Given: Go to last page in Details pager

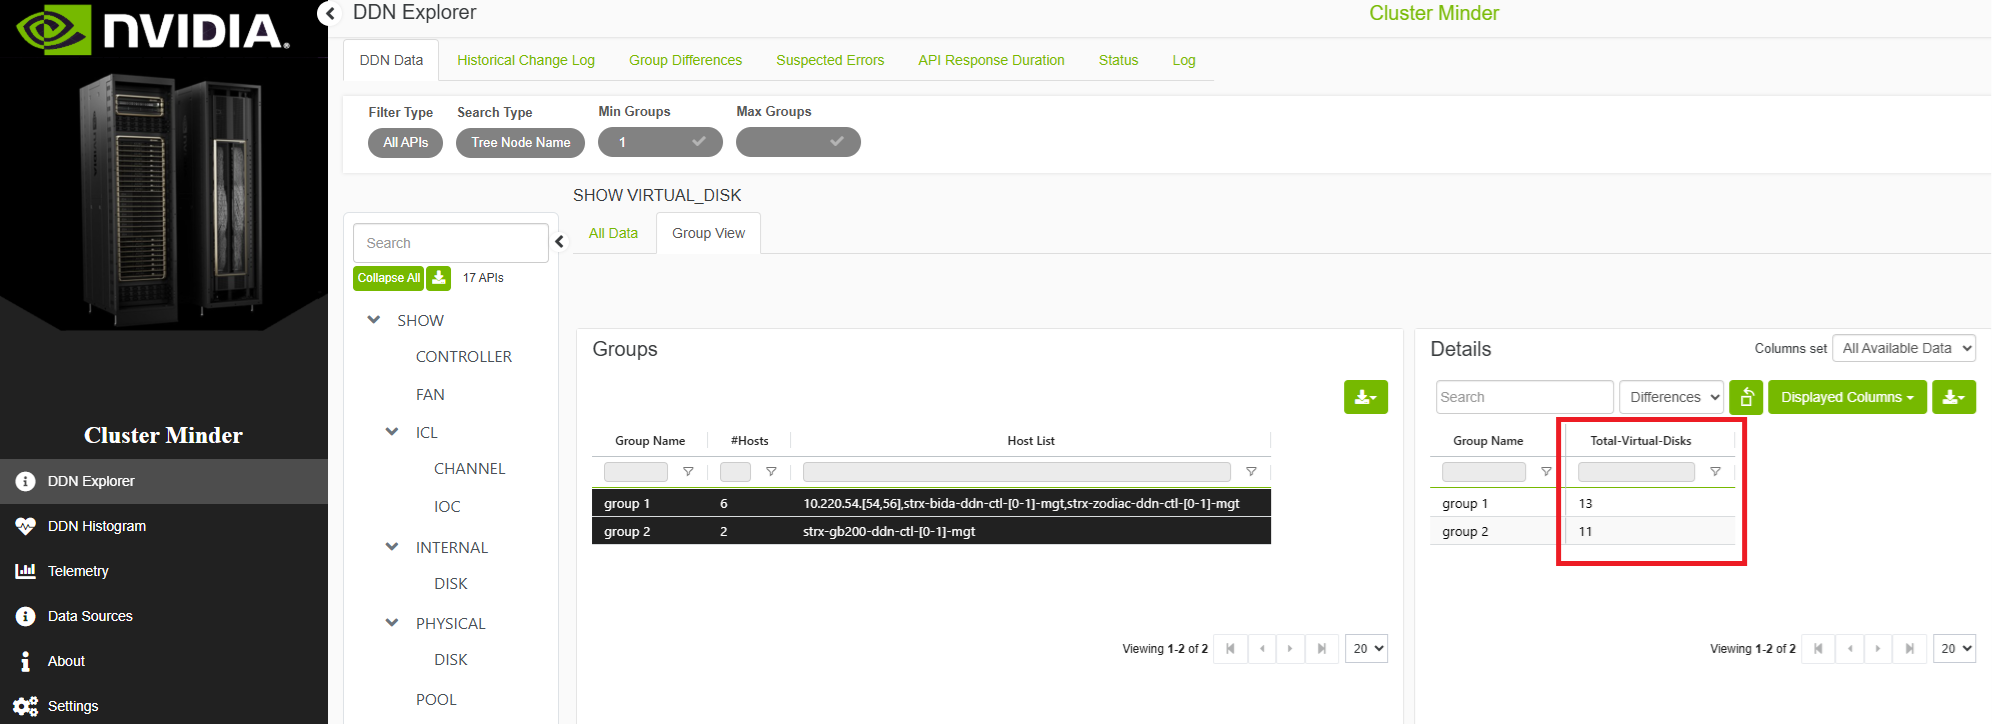Looking at the screenshot, I should [x=1910, y=649].
